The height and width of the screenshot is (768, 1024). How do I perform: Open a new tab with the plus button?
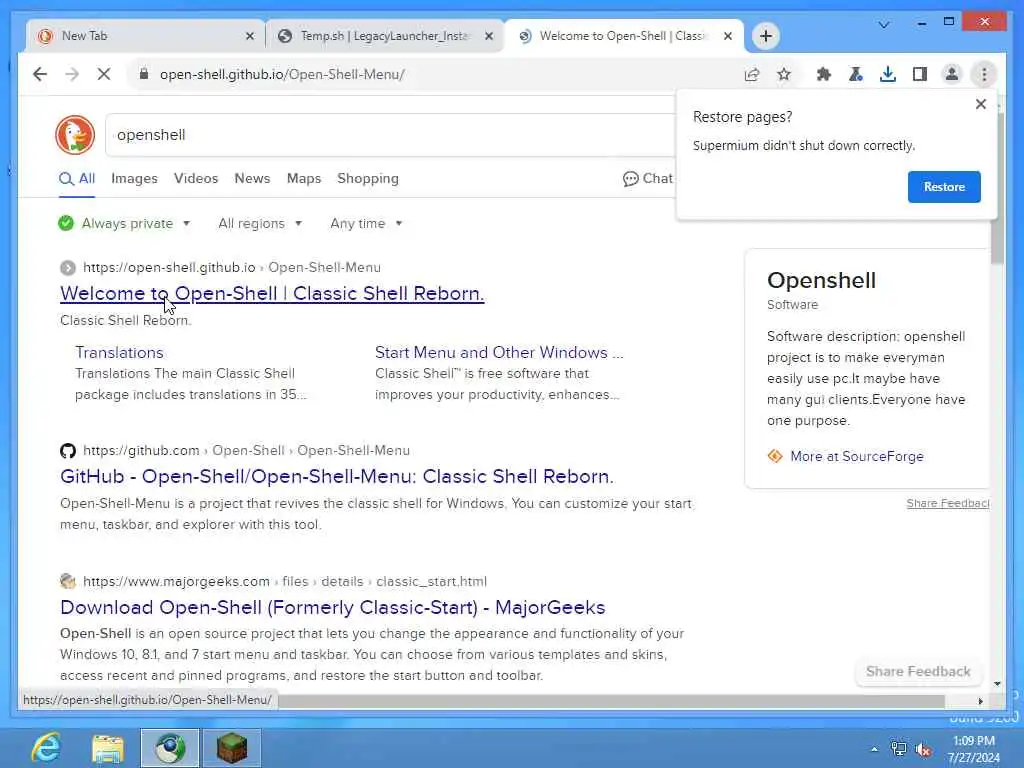[x=765, y=36]
